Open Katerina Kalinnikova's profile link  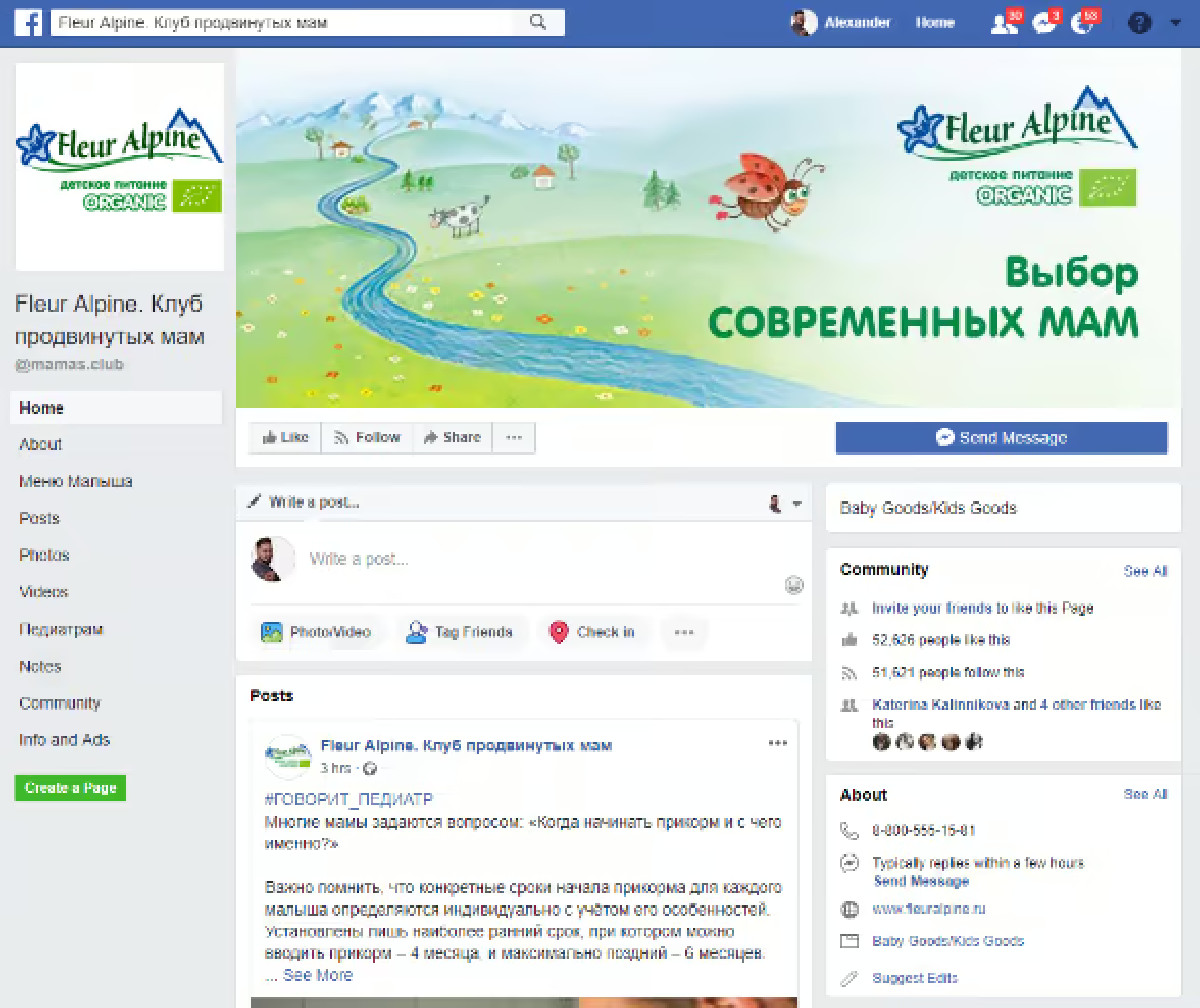pos(941,705)
